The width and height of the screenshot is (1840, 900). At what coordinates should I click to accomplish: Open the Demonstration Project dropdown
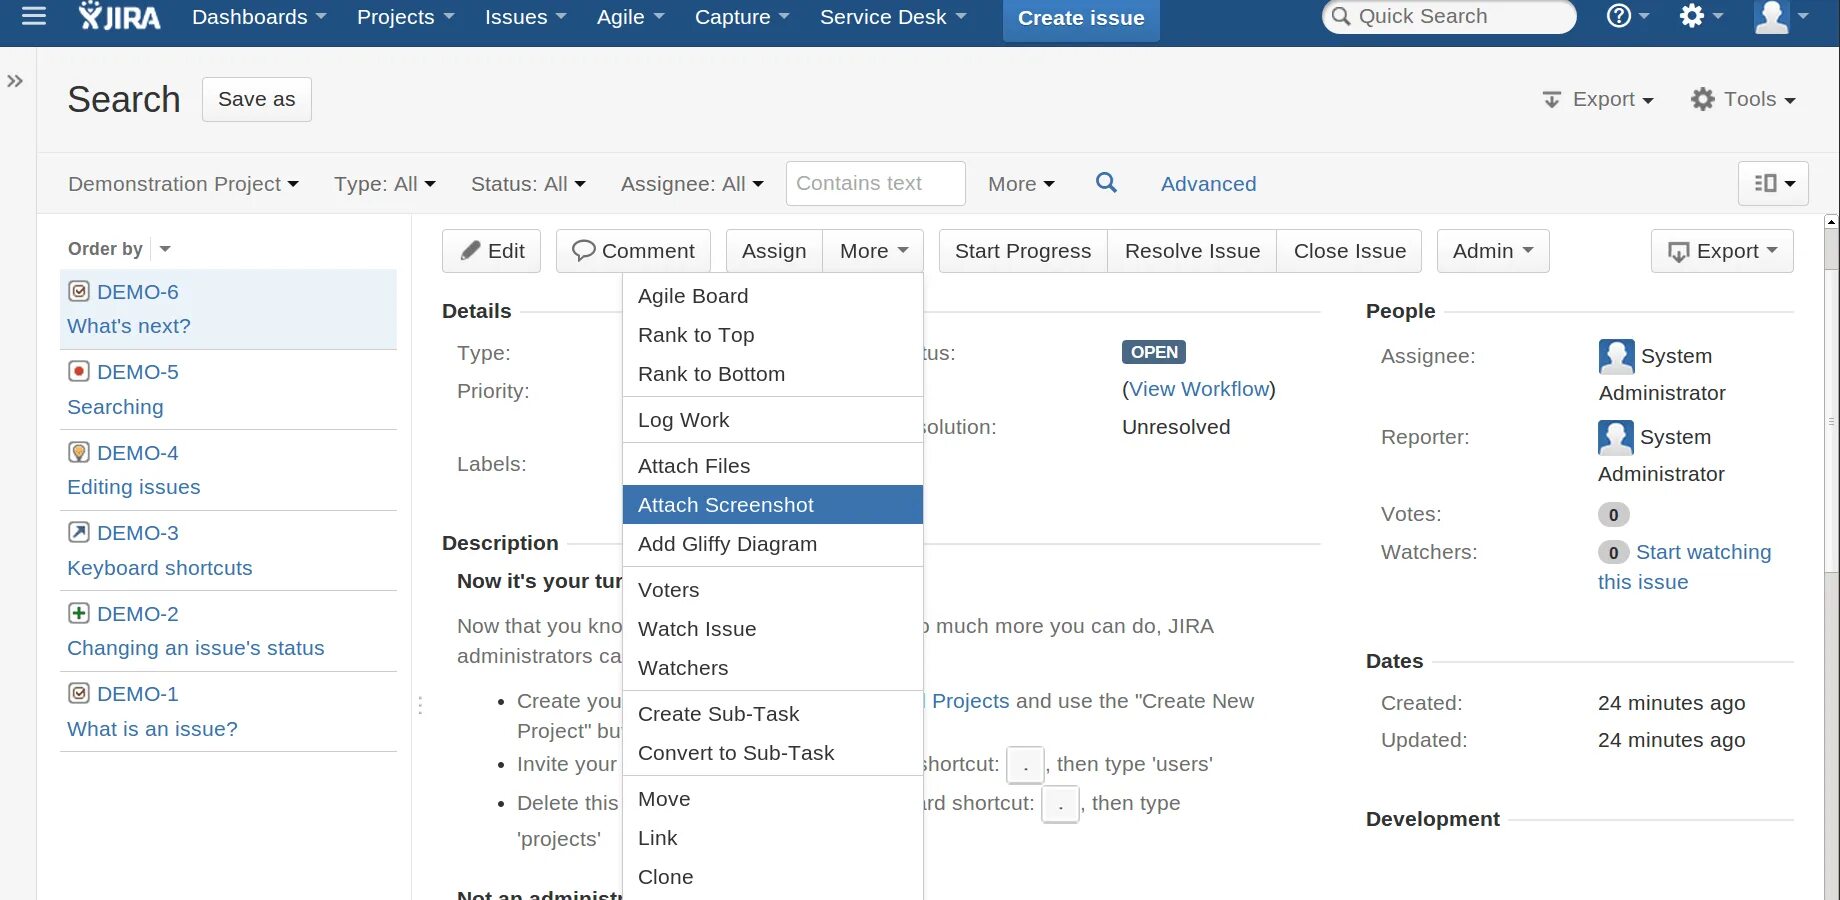(x=183, y=184)
